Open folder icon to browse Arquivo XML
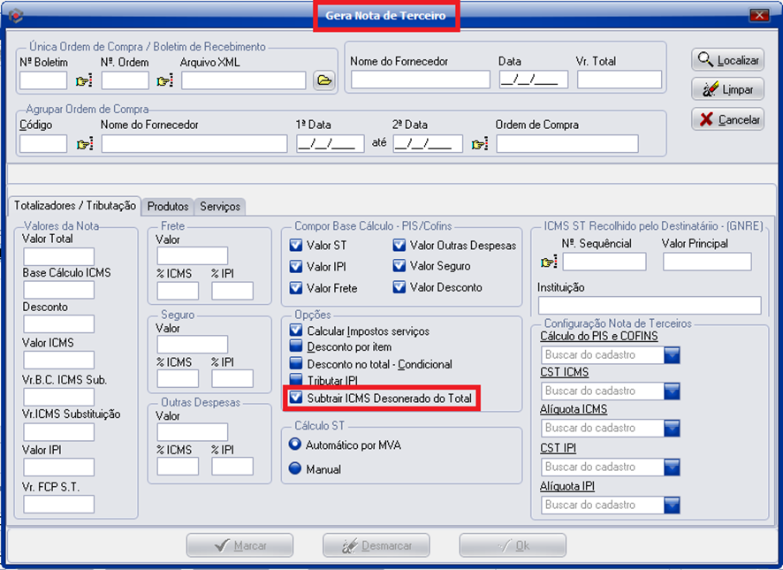The height and width of the screenshot is (570, 783). 323,81
